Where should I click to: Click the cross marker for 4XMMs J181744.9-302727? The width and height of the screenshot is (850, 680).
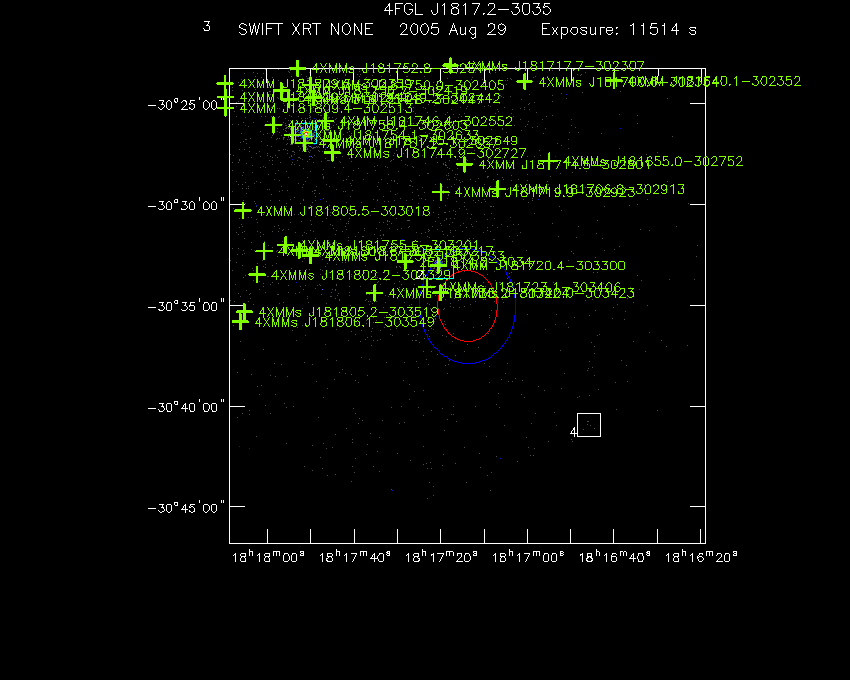(x=332, y=153)
